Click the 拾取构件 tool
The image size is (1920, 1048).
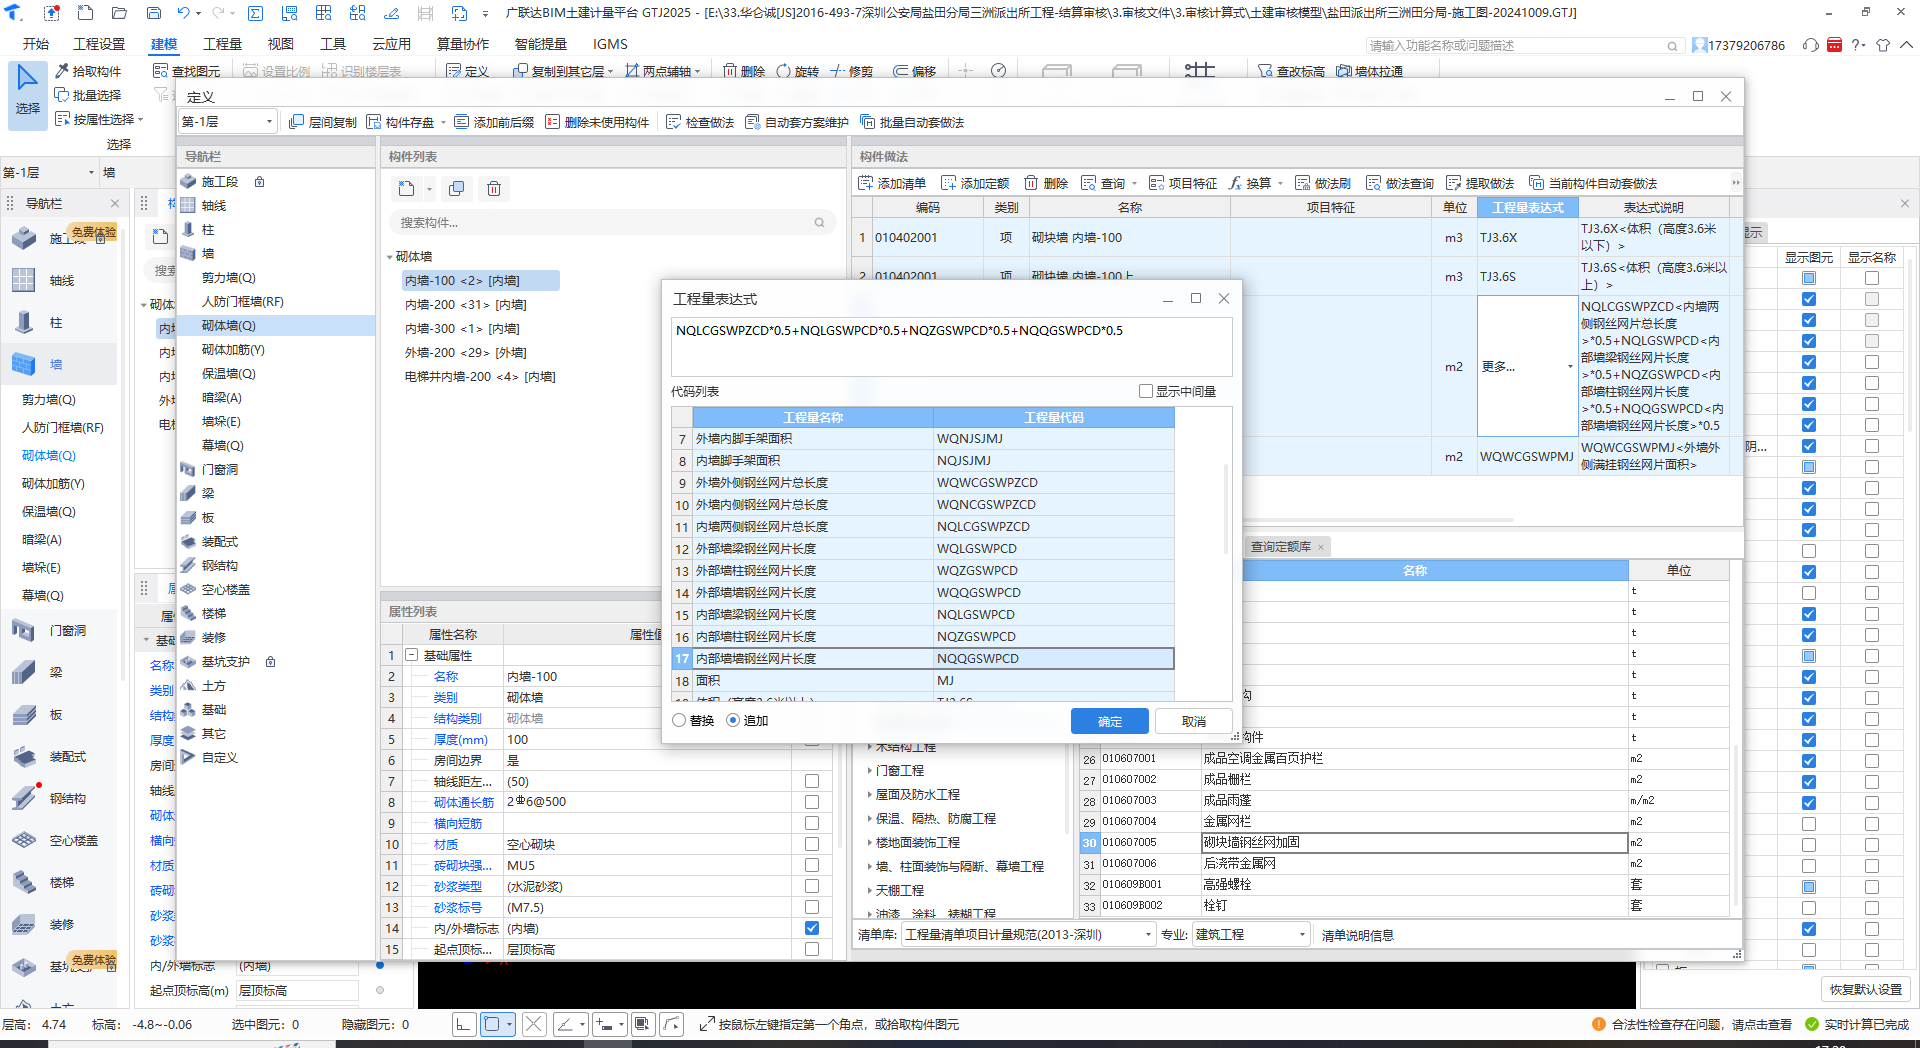(x=88, y=71)
